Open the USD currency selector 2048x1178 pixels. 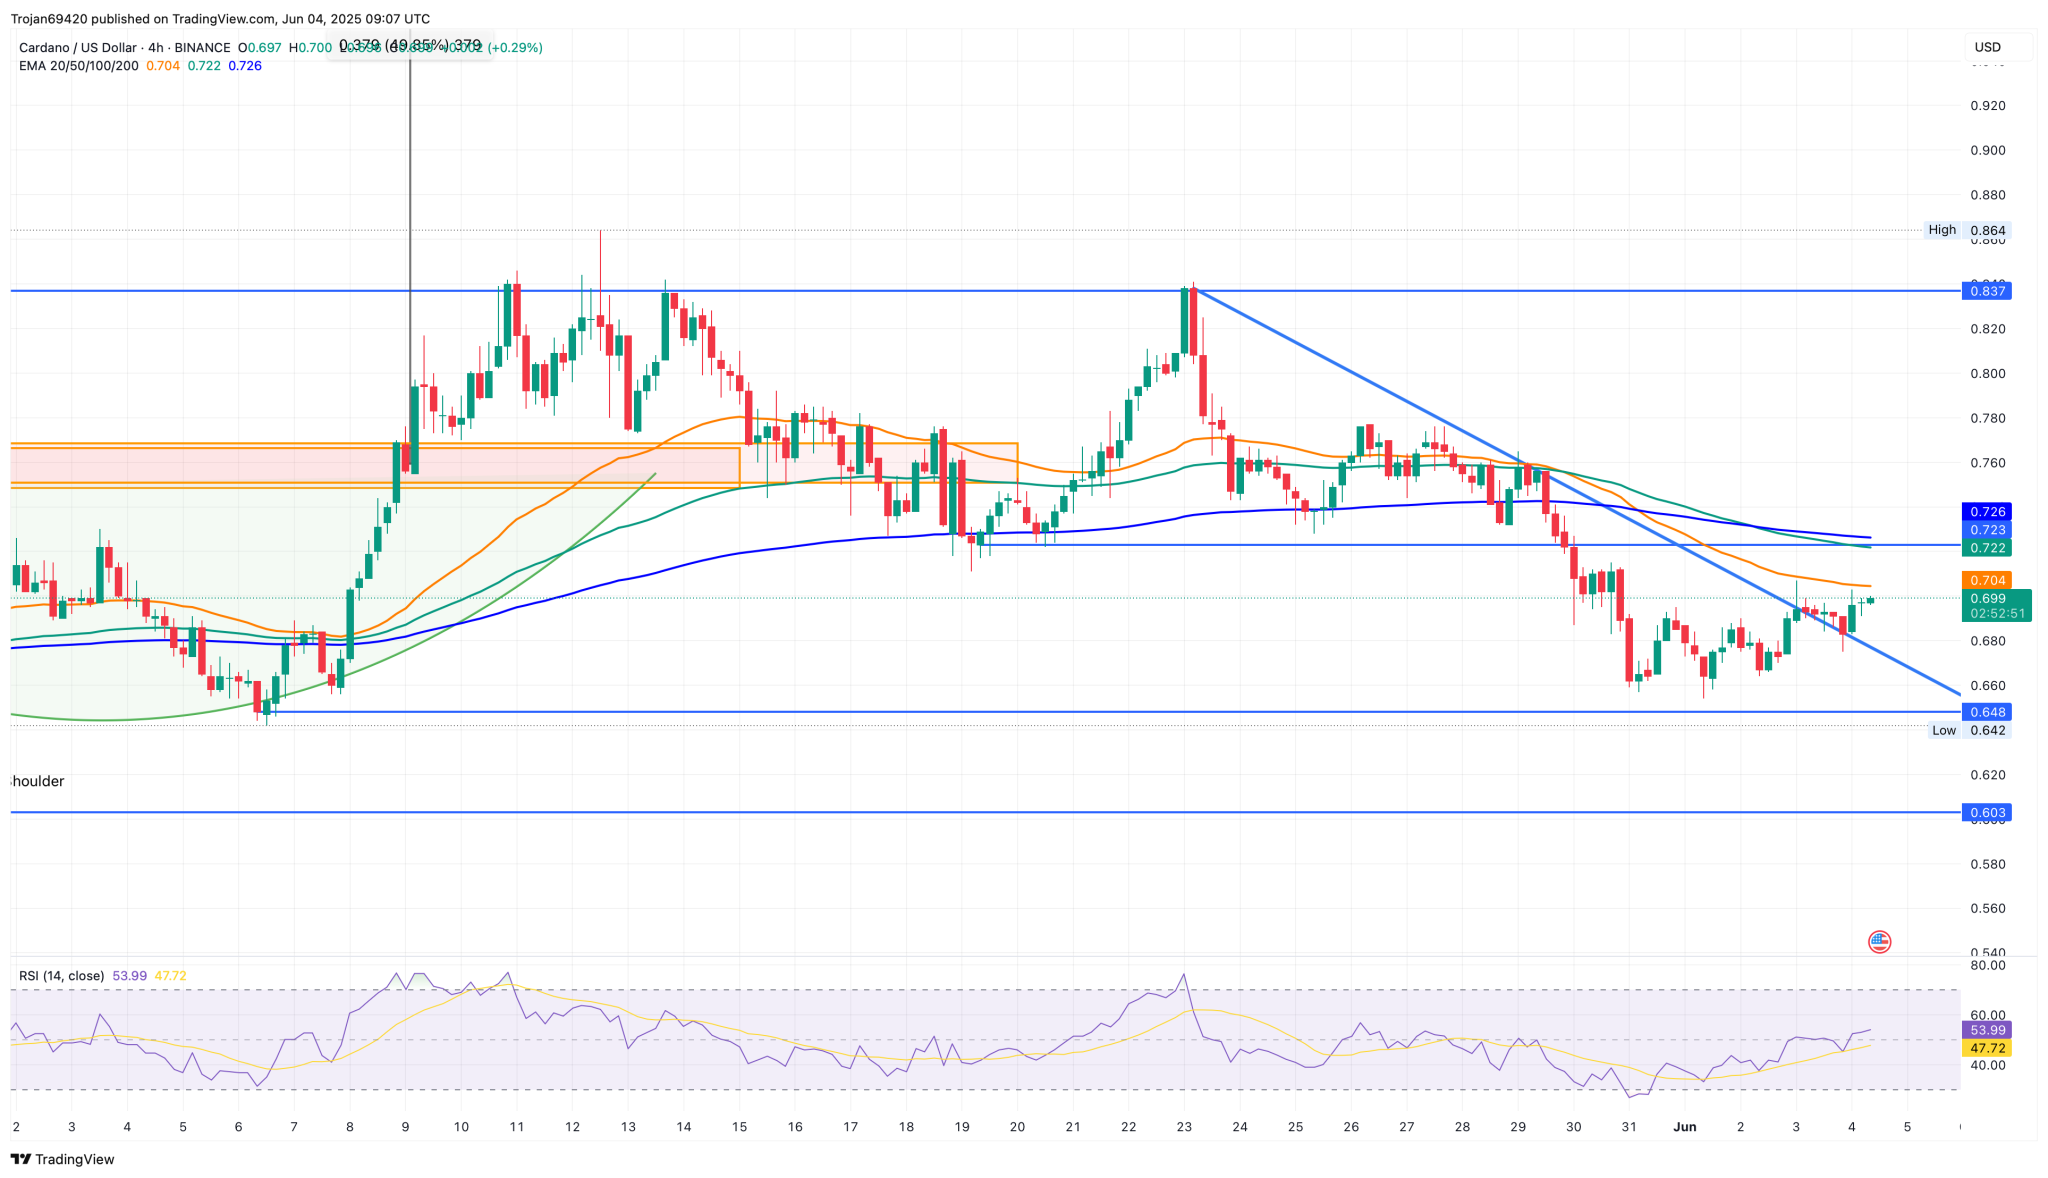pos(1987,47)
